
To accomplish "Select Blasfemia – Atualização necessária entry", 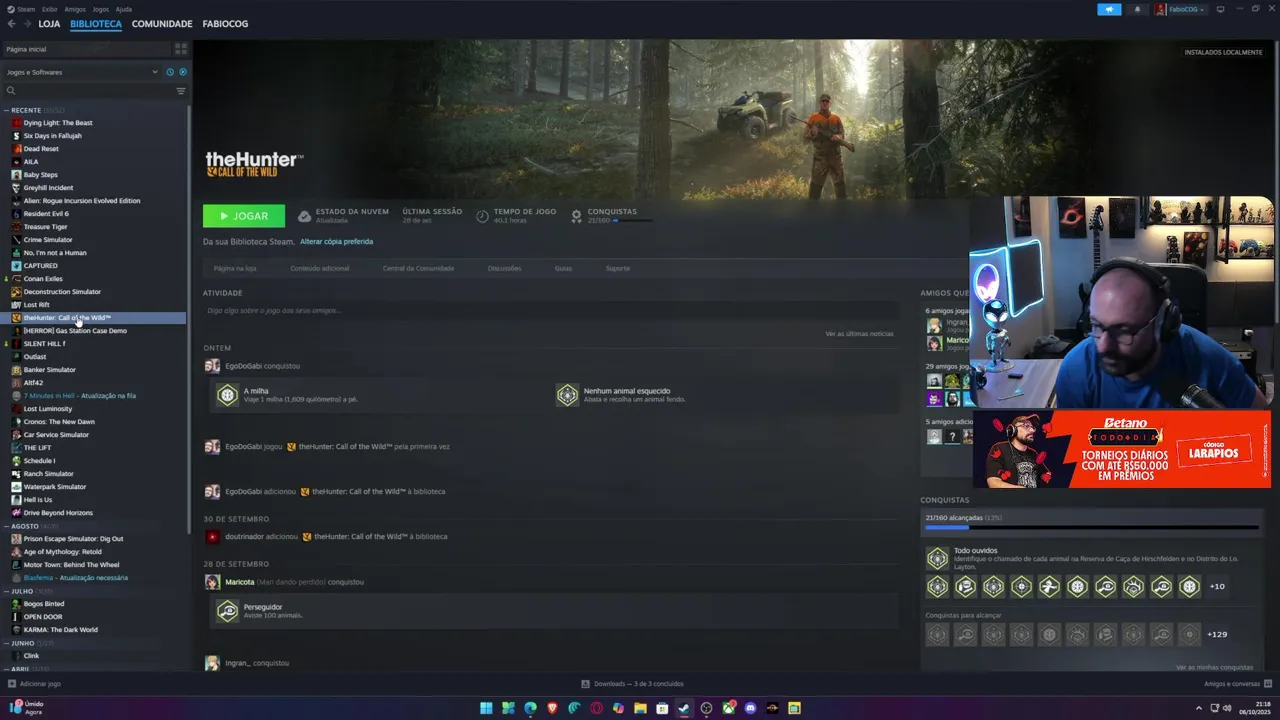I will point(75,578).
